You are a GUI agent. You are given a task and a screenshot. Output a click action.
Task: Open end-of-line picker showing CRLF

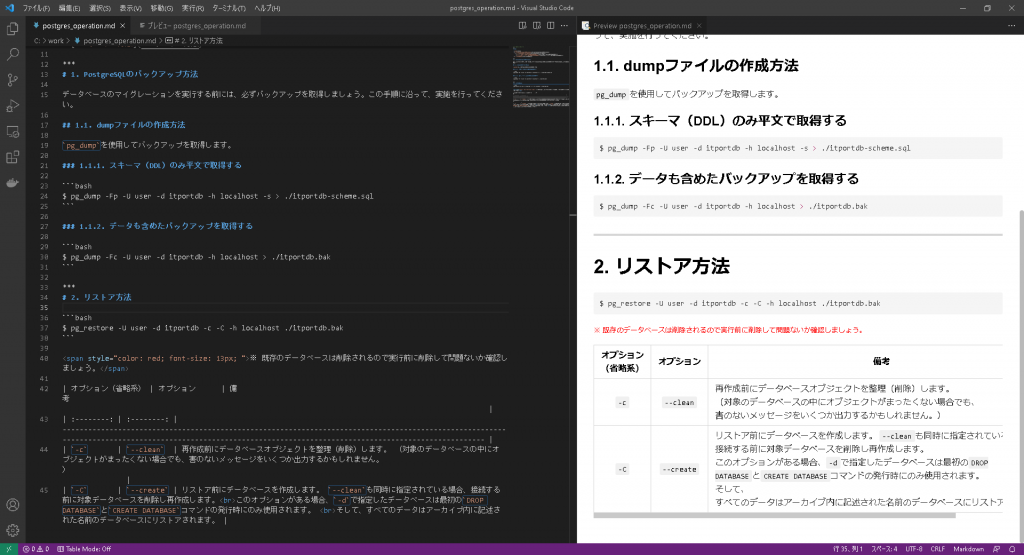[x=938, y=549]
